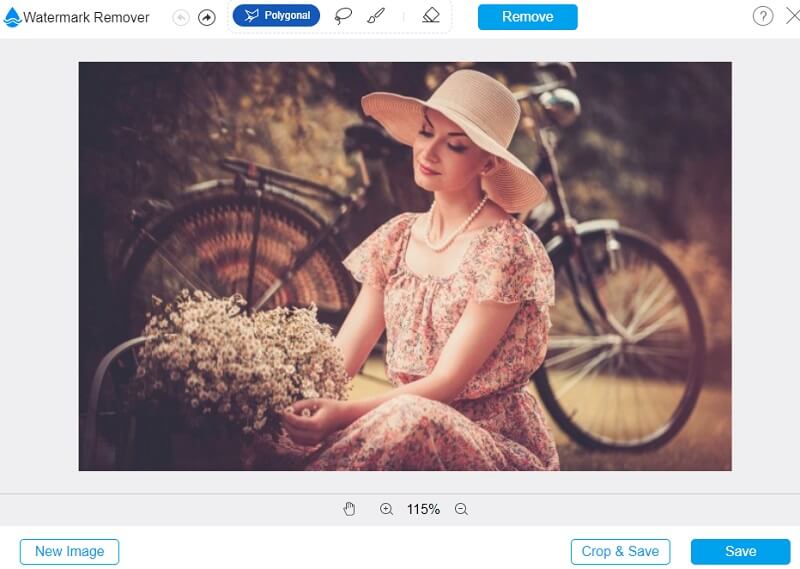This screenshot has height=569, width=800.
Task: Close the Watermark Remover window
Action: [x=789, y=16]
